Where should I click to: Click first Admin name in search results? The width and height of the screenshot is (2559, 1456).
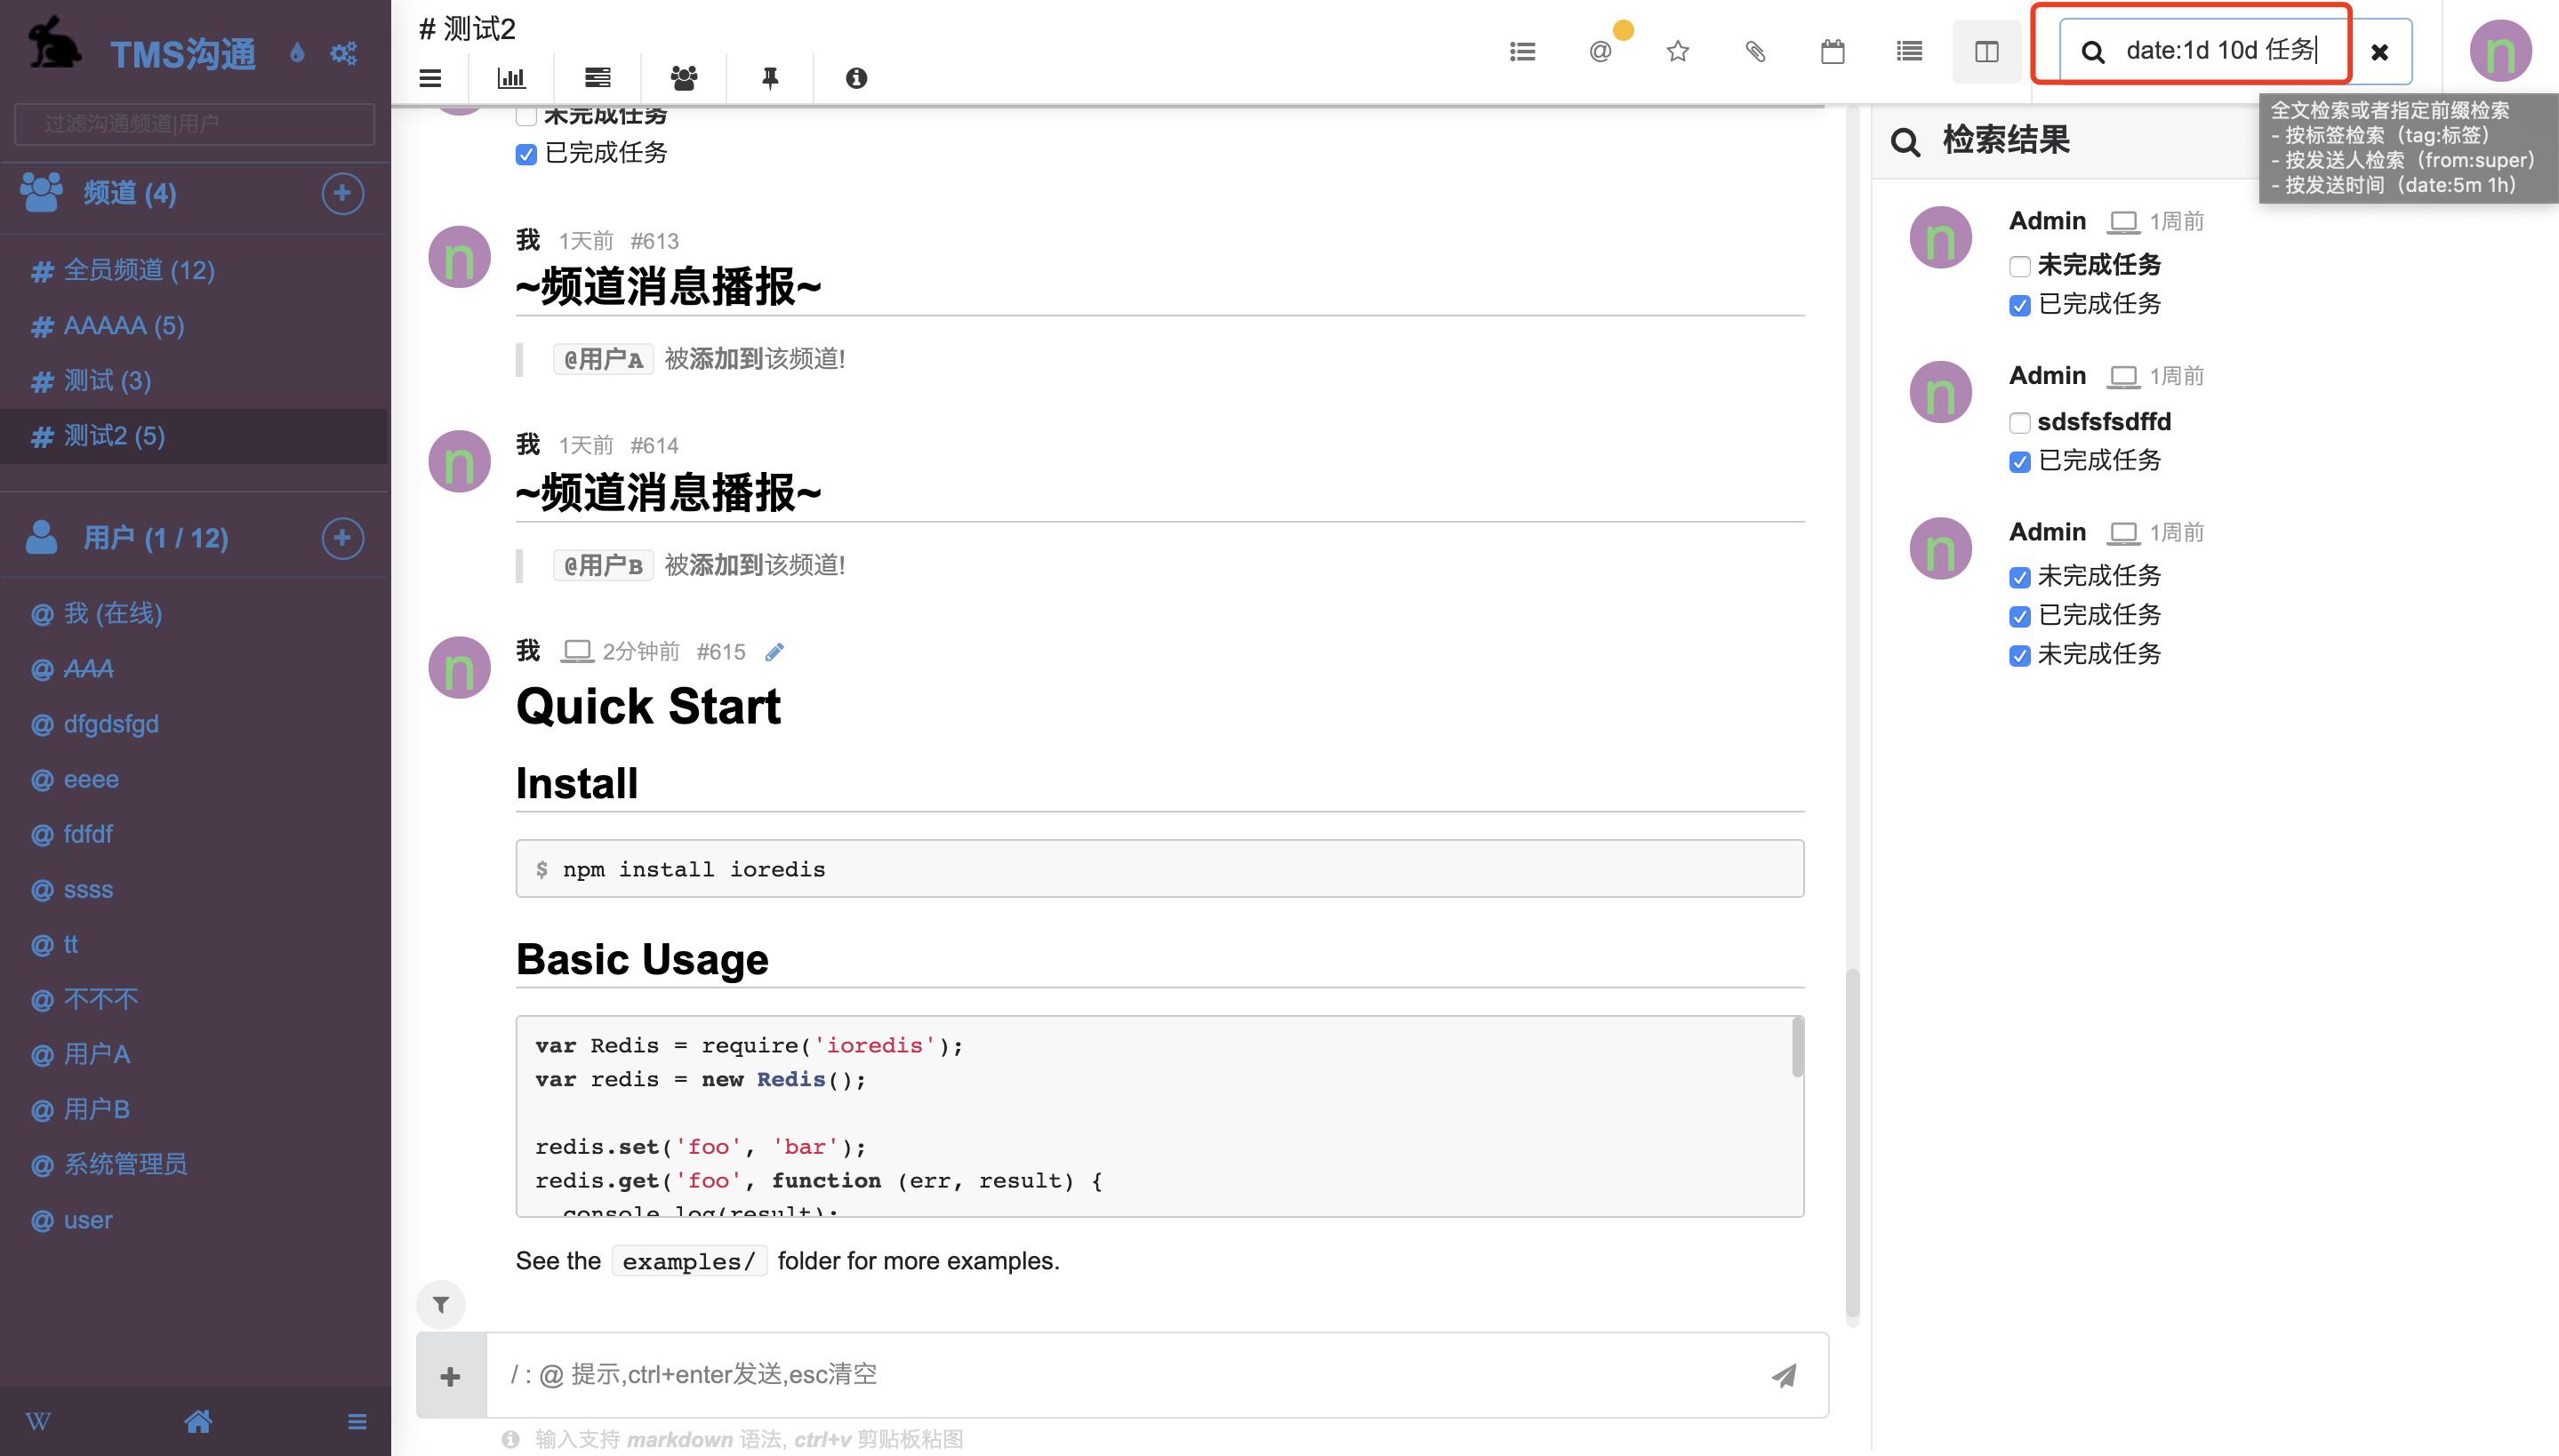pyautogui.click(x=2047, y=221)
